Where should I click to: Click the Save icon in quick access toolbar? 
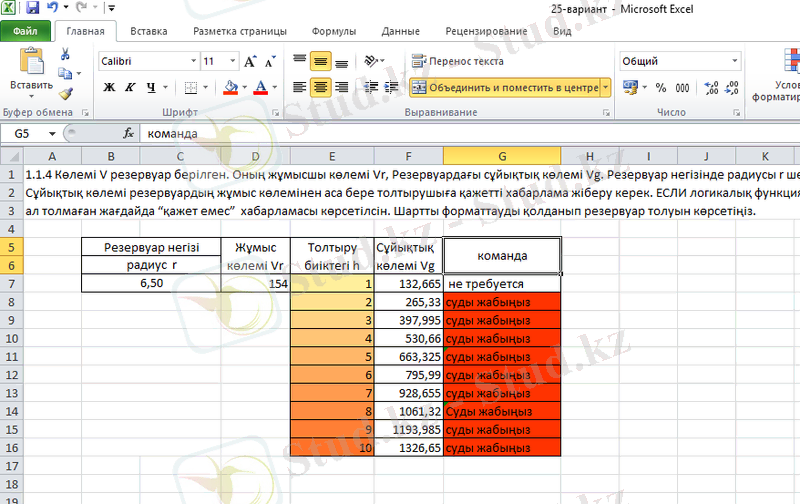32,9
